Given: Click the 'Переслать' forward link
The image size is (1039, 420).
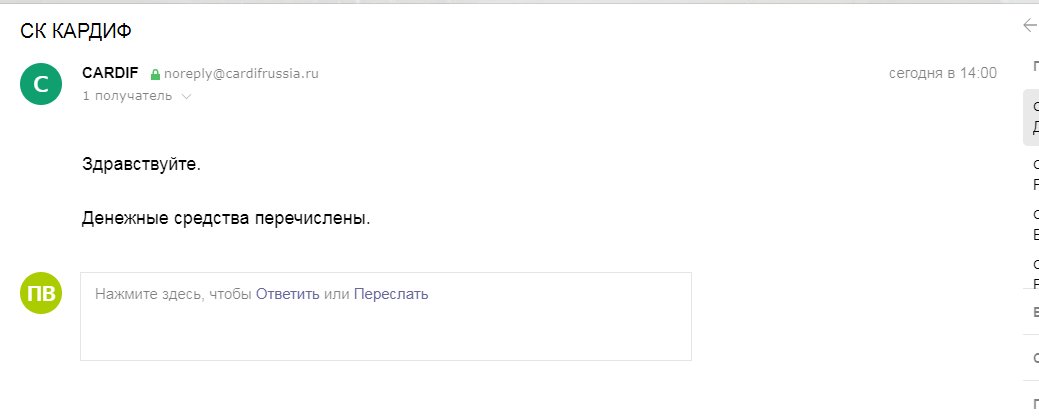Looking at the screenshot, I should click(x=391, y=294).
